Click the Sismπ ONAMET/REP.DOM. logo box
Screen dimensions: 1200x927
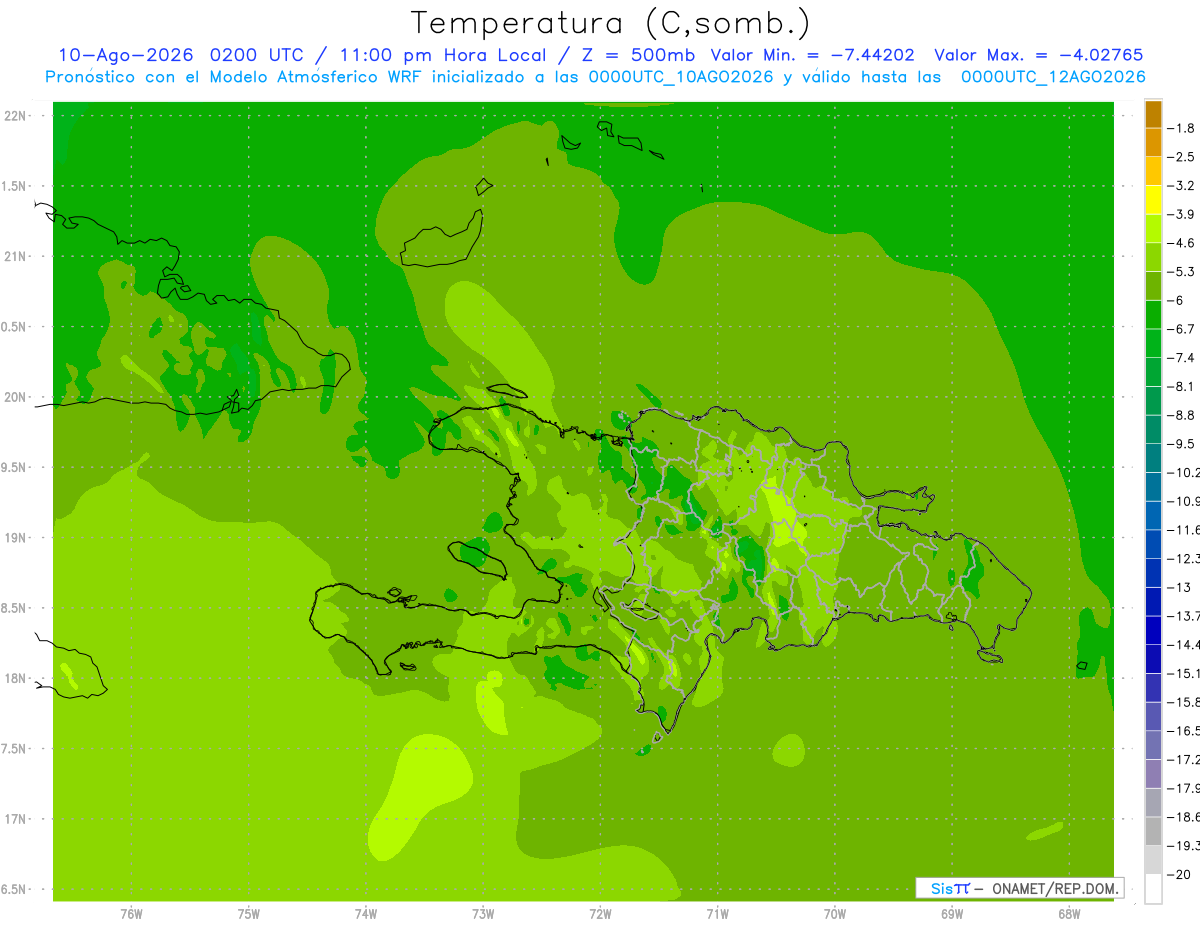click(x=1019, y=888)
